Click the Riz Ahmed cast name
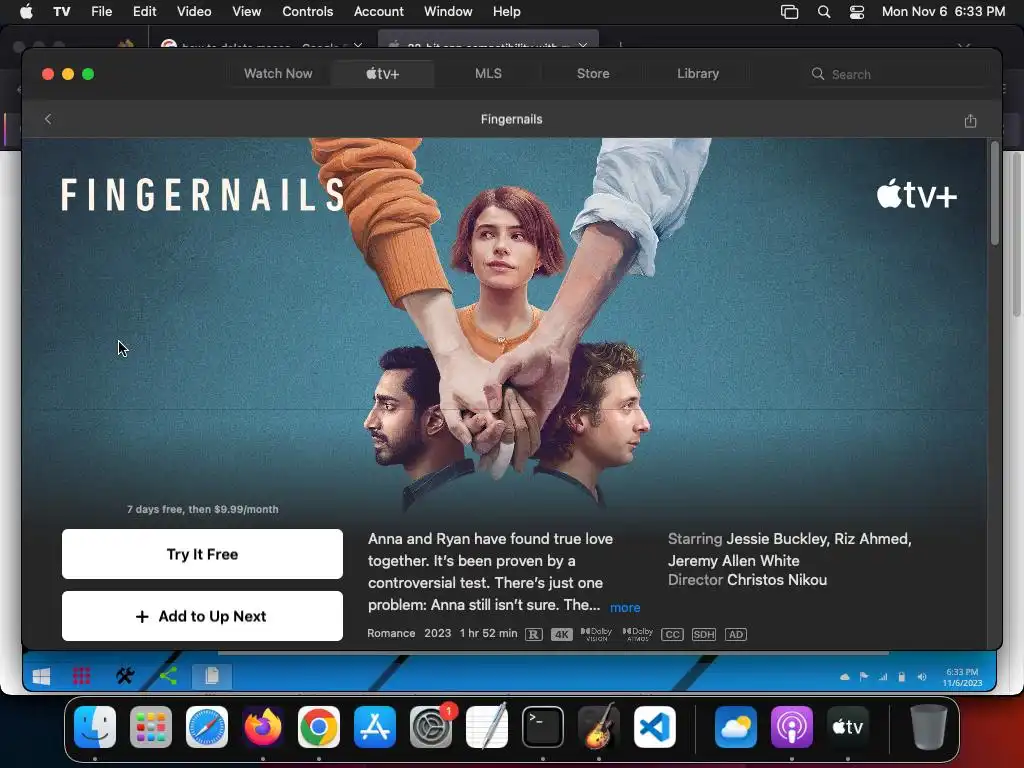Viewport: 1024px width, 768px height. coord(871,539)
